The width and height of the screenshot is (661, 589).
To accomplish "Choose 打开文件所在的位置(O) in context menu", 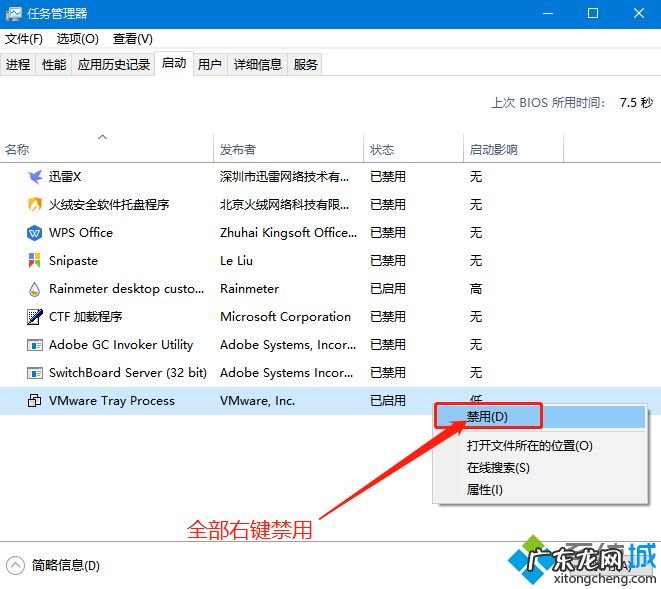I will (x=540, y=446).
